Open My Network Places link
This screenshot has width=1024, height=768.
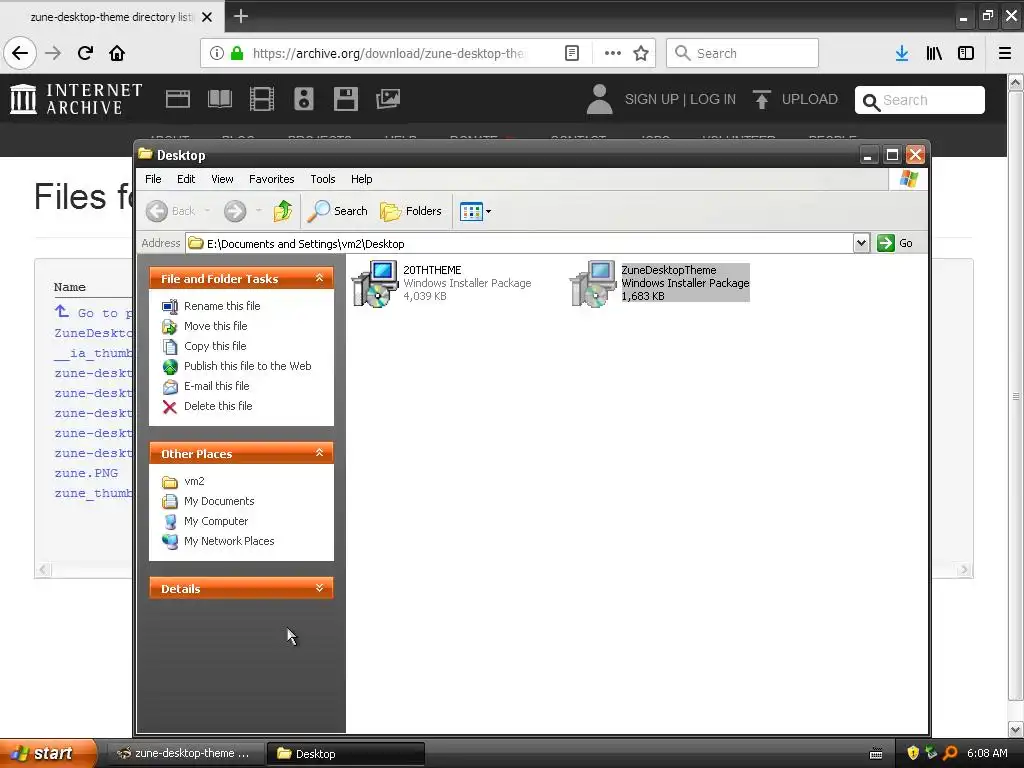point(229,541)
